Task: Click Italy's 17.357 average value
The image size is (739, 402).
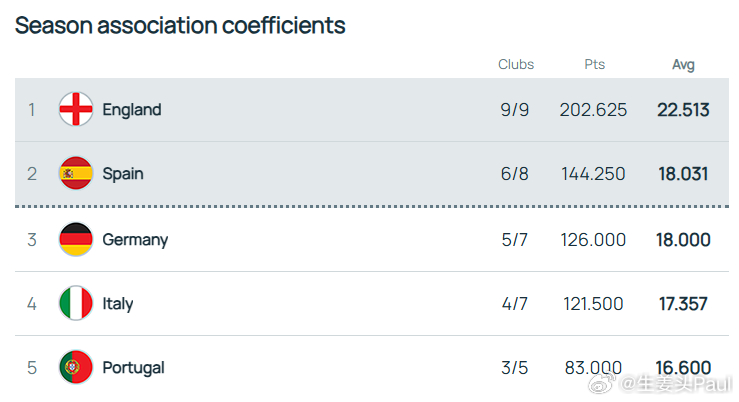Action: 683,303
